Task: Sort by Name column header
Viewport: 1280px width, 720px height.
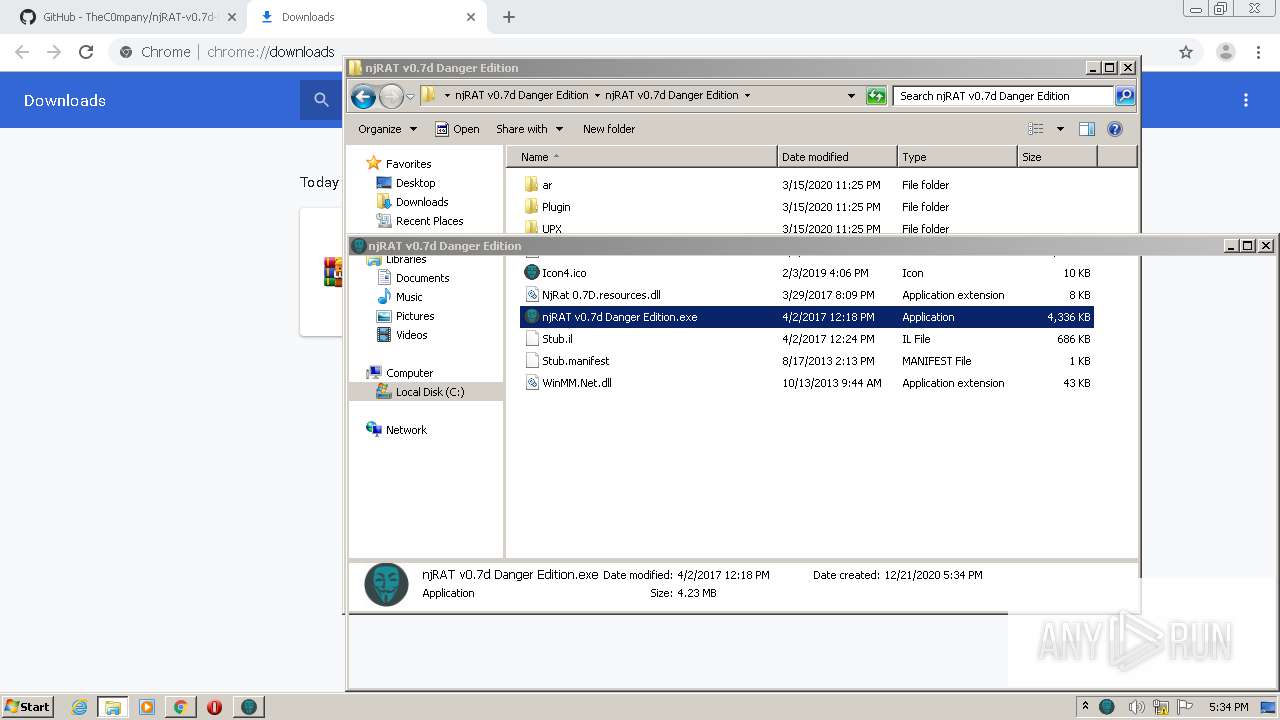Action: (x=641, y=157)
